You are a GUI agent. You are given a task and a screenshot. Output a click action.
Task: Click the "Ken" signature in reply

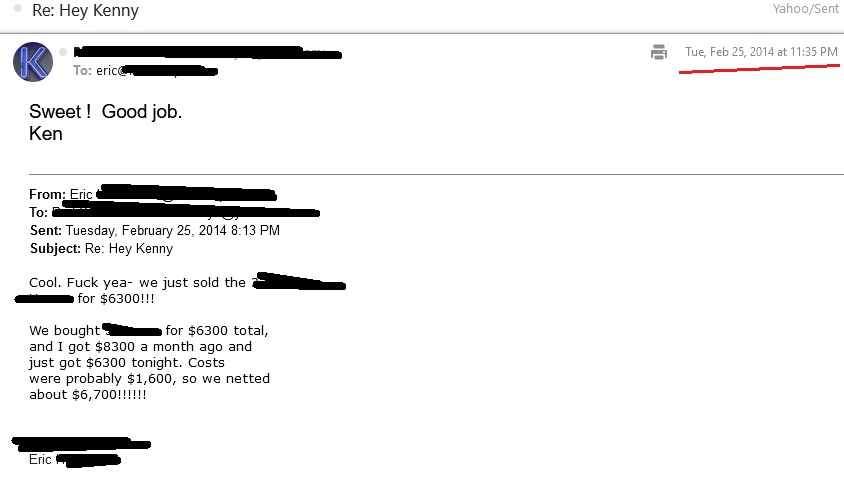[x=46, y=133]
